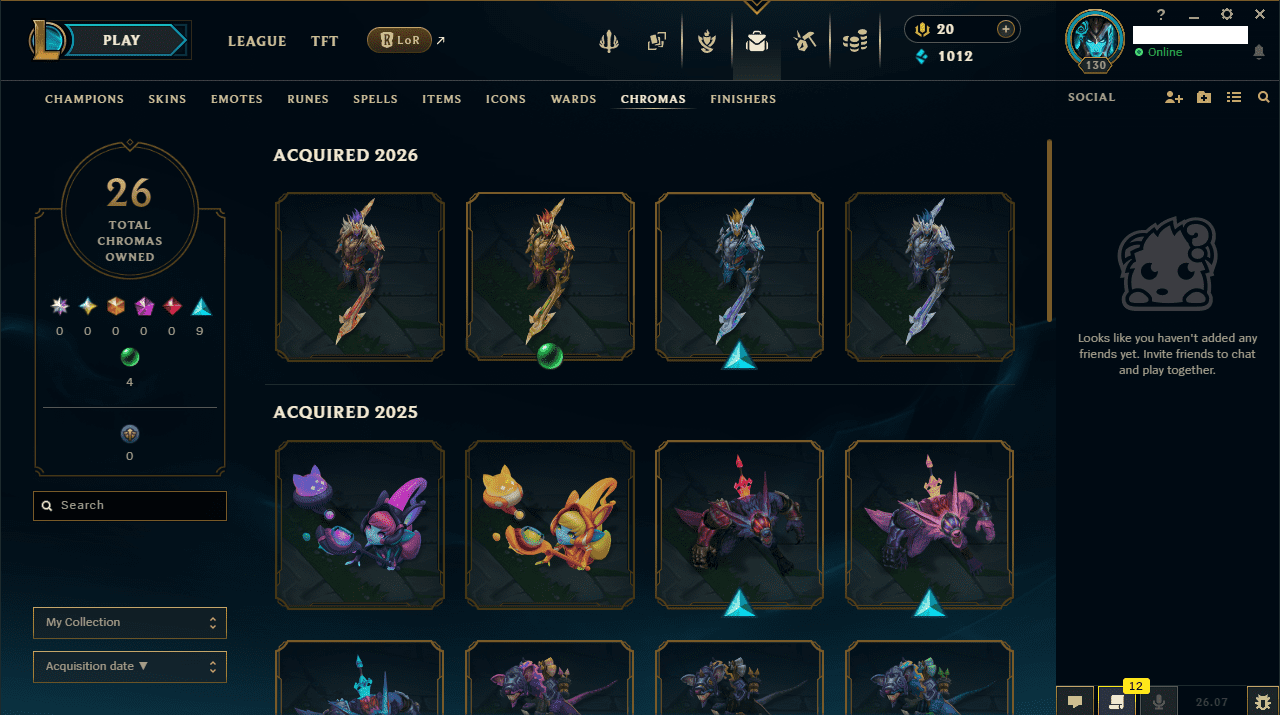Switch to the Finishers tab
This screenshot has width=1280, height=715.
[743, 99]
